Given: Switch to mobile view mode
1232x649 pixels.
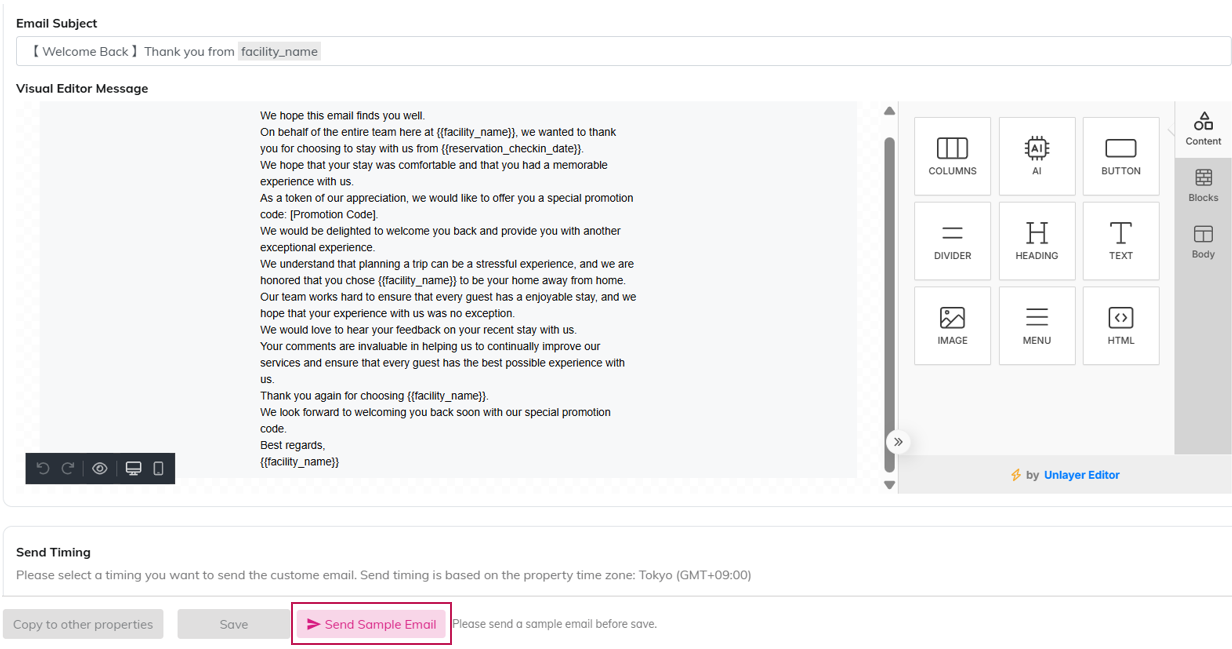Looking at the screenshot, I should [x=158, y=468].
